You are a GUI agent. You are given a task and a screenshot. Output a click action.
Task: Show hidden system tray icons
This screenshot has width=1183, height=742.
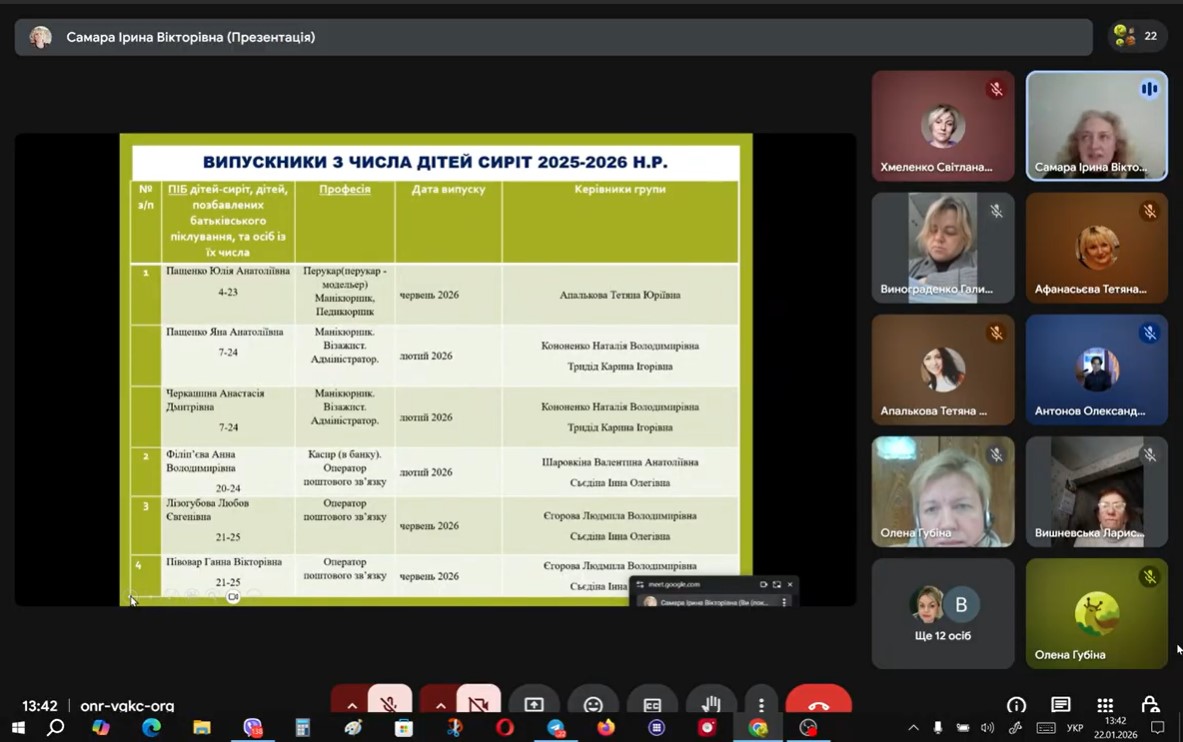[x=913, y=728]
